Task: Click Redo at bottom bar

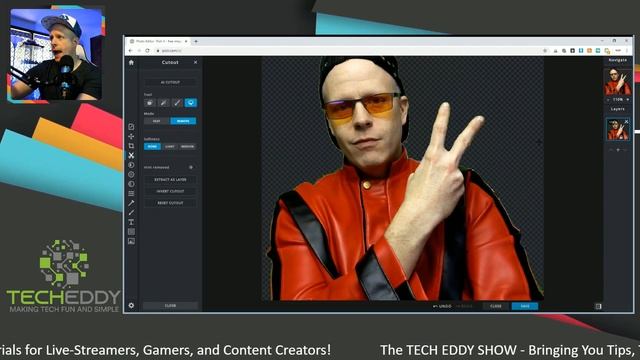Action: click(x=464, y=306)
